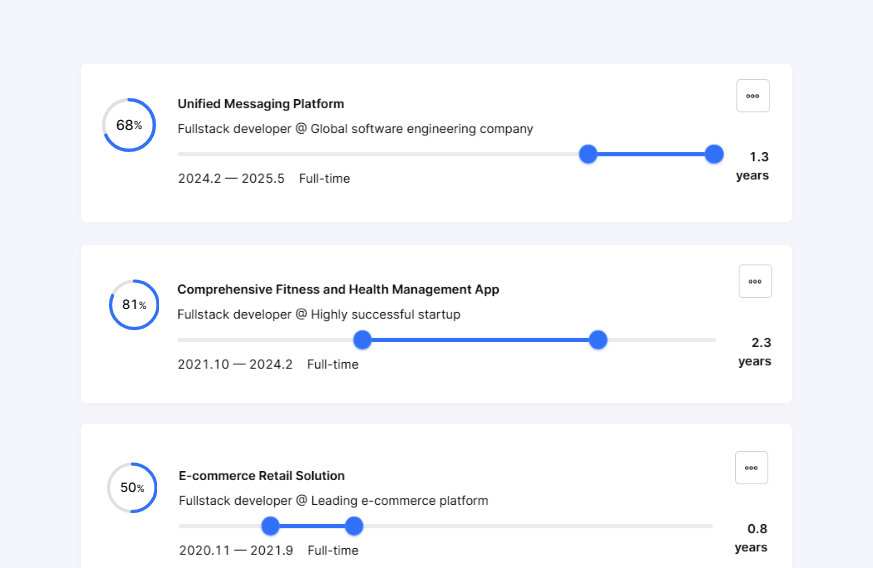The width and height of the screenshot is (873, 568).
Task: Click the 1.3 years duration label
Action: tap(752, 166)
